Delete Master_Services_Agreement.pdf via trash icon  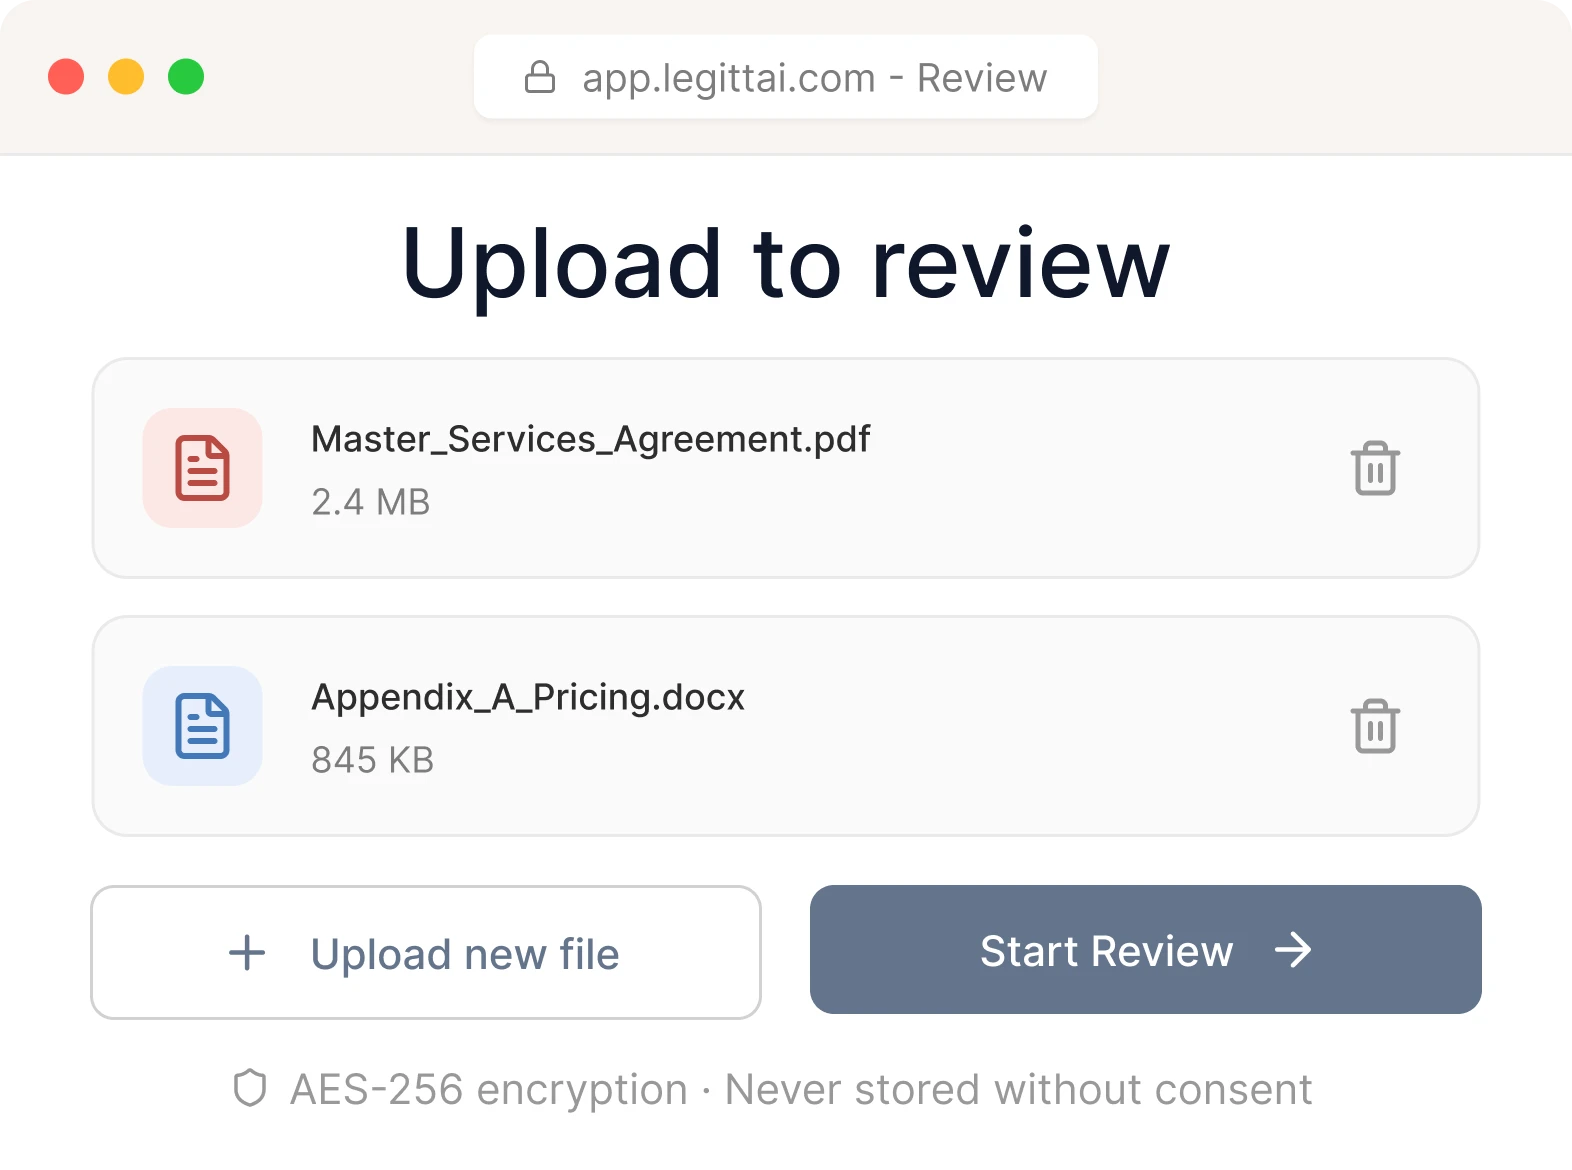click(1374, 468)
